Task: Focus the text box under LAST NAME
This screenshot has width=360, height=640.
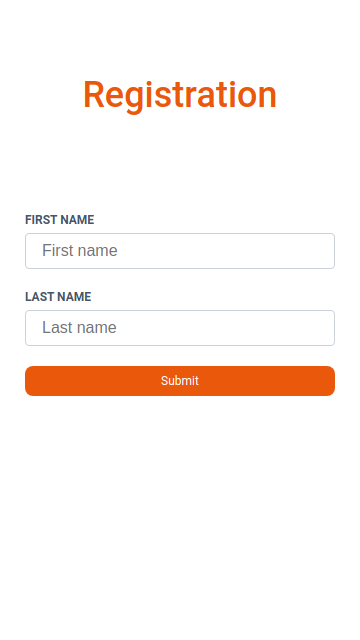Action: click(180, 328)
